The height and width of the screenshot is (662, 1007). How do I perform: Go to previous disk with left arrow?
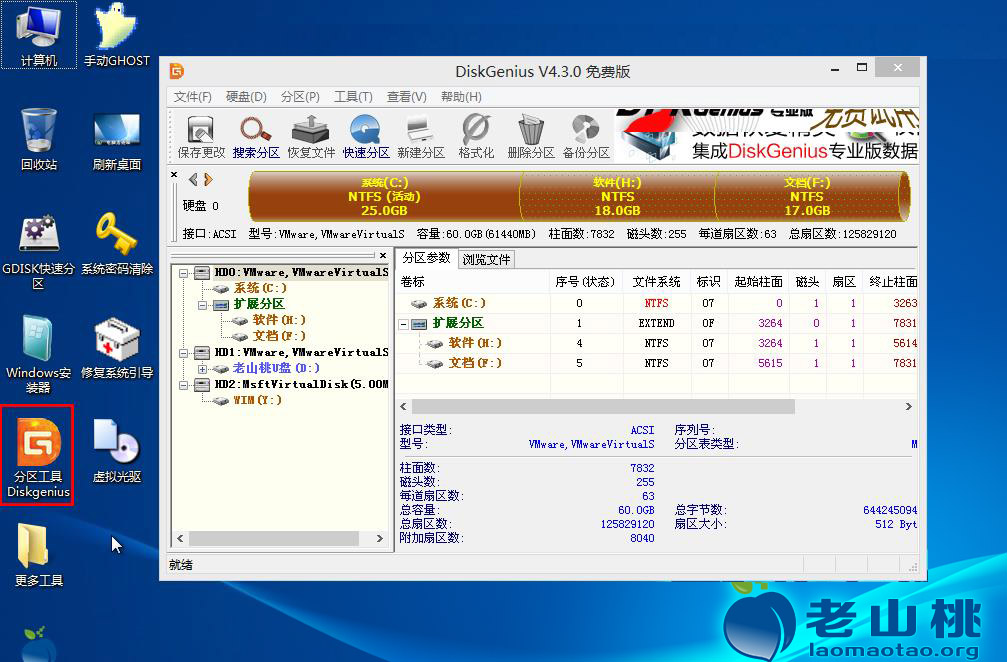pos(193,179)
